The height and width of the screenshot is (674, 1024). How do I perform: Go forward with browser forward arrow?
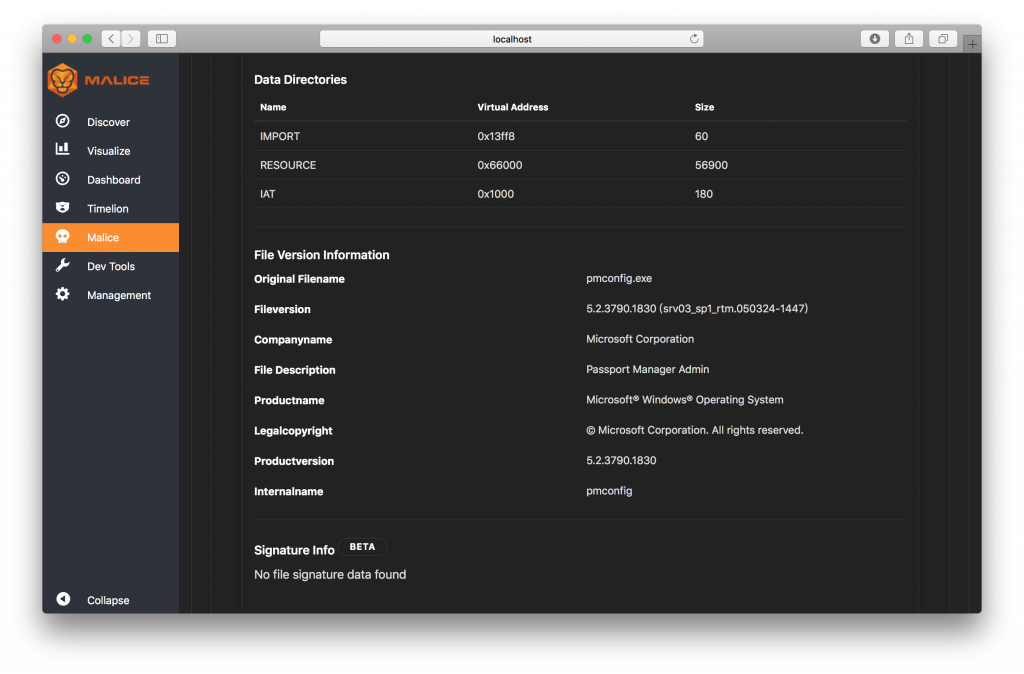tap(131, 39)
